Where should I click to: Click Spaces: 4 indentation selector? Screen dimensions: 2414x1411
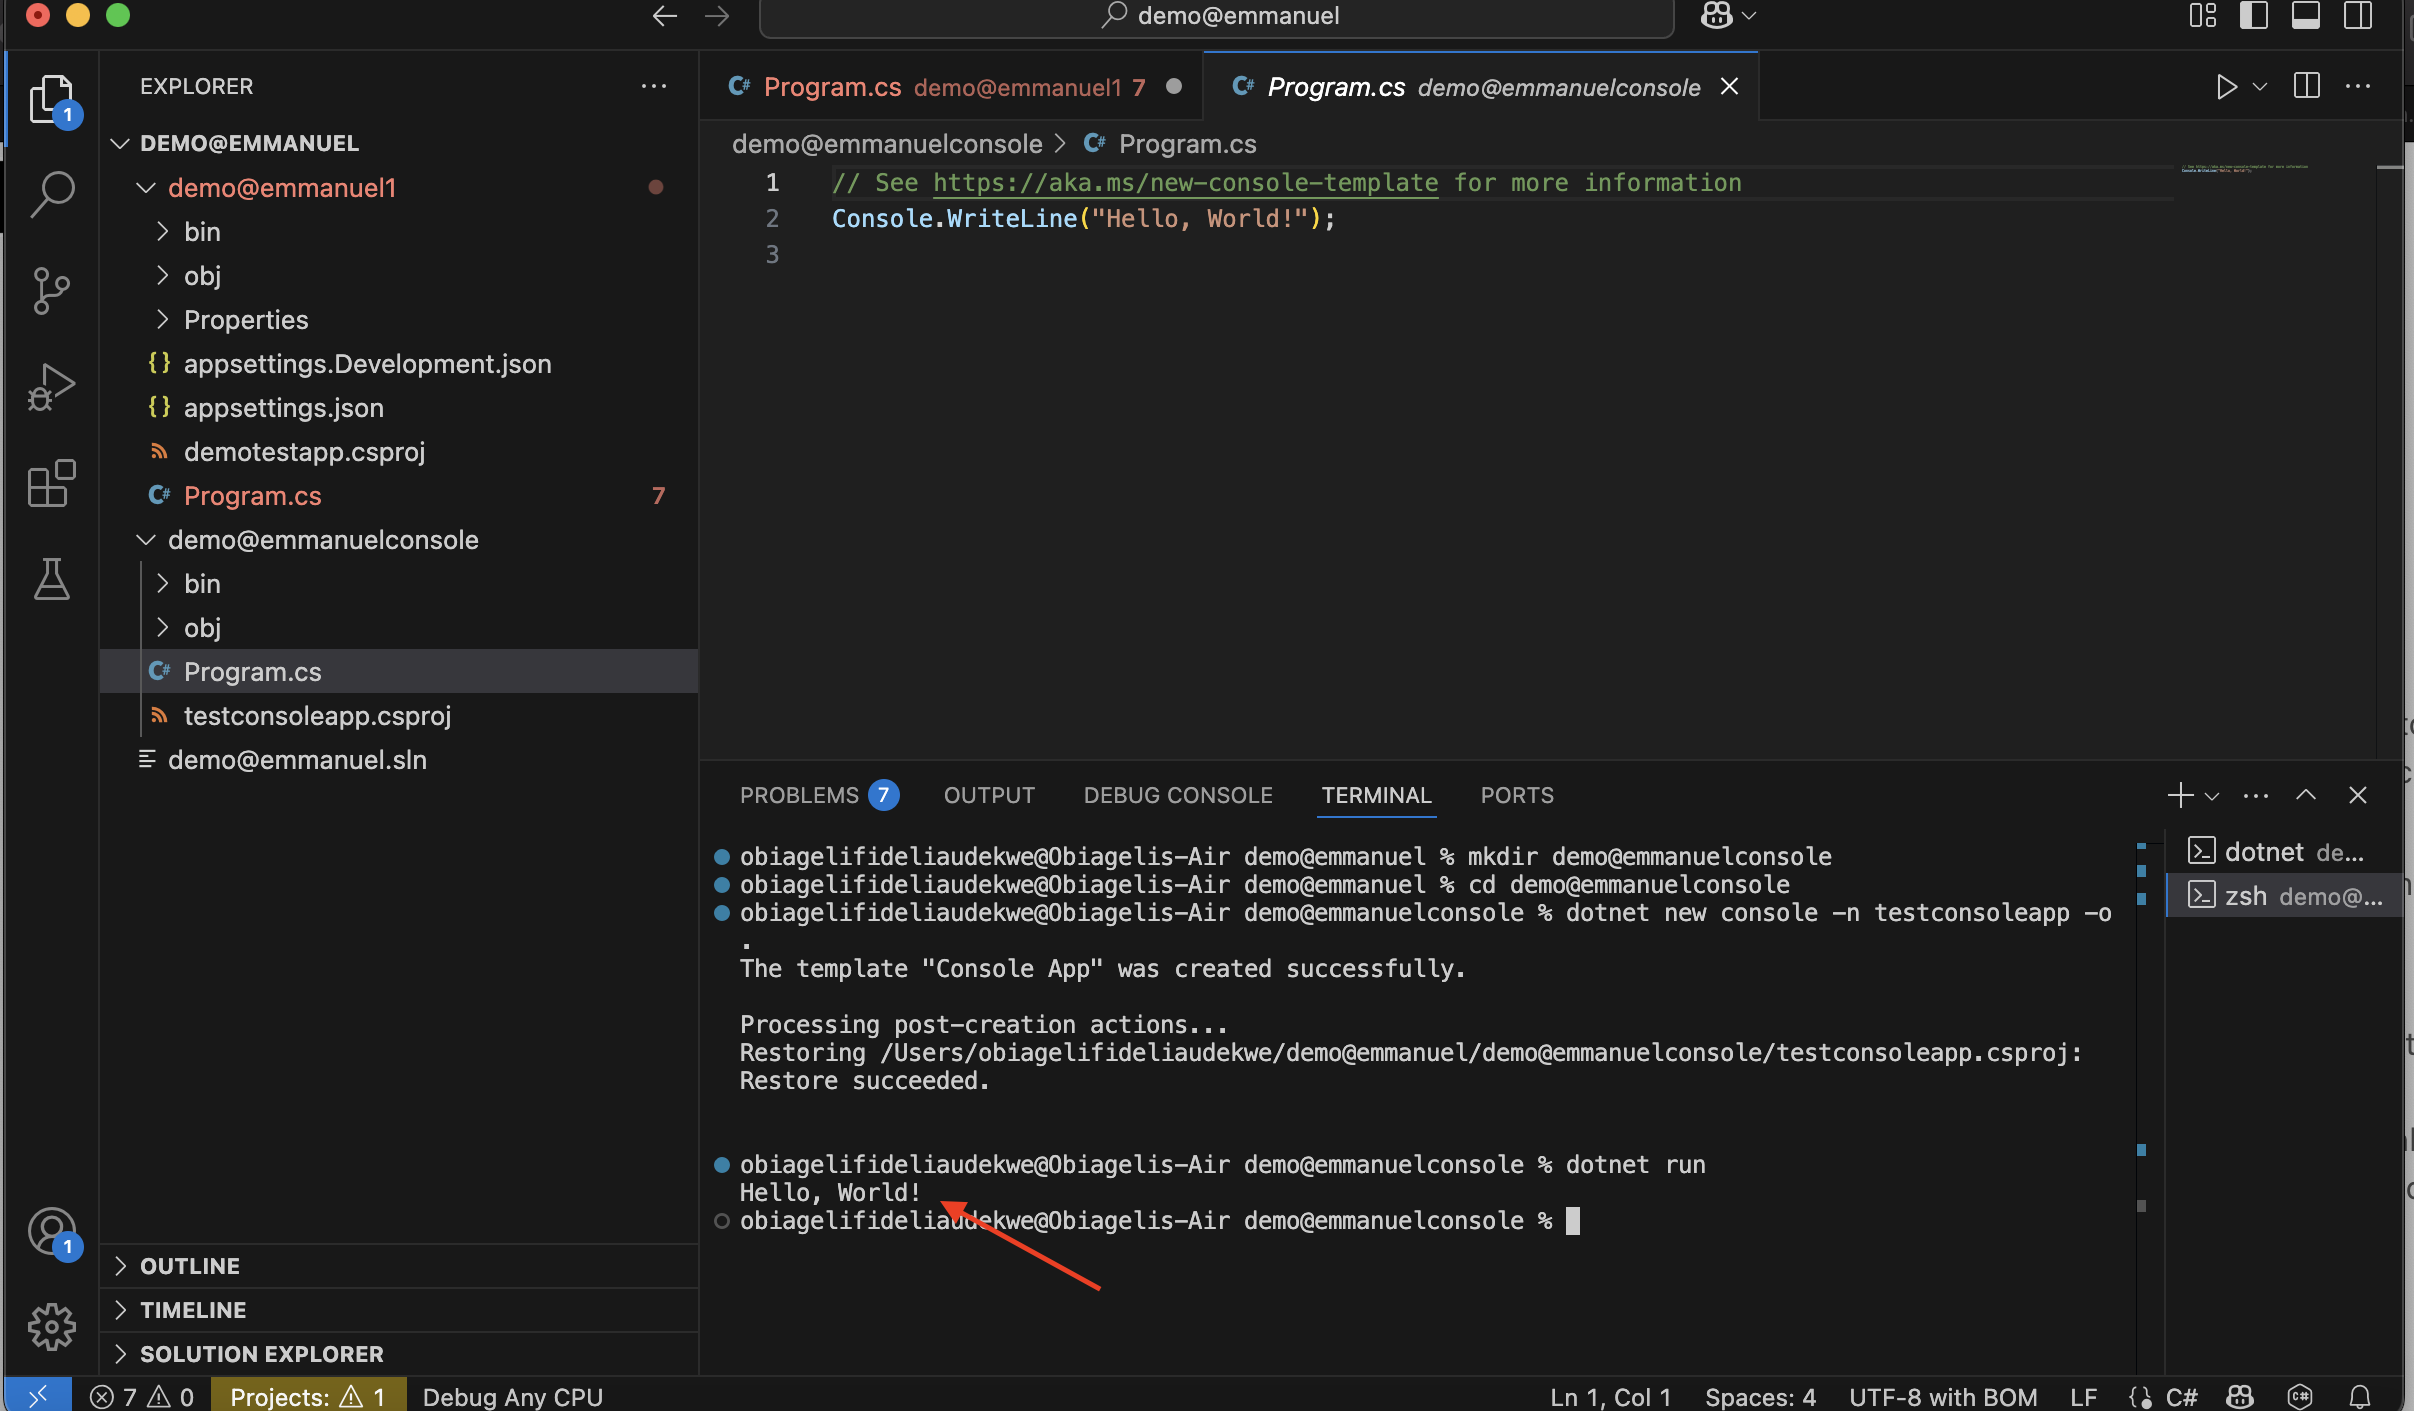tap(1760, 1397)
